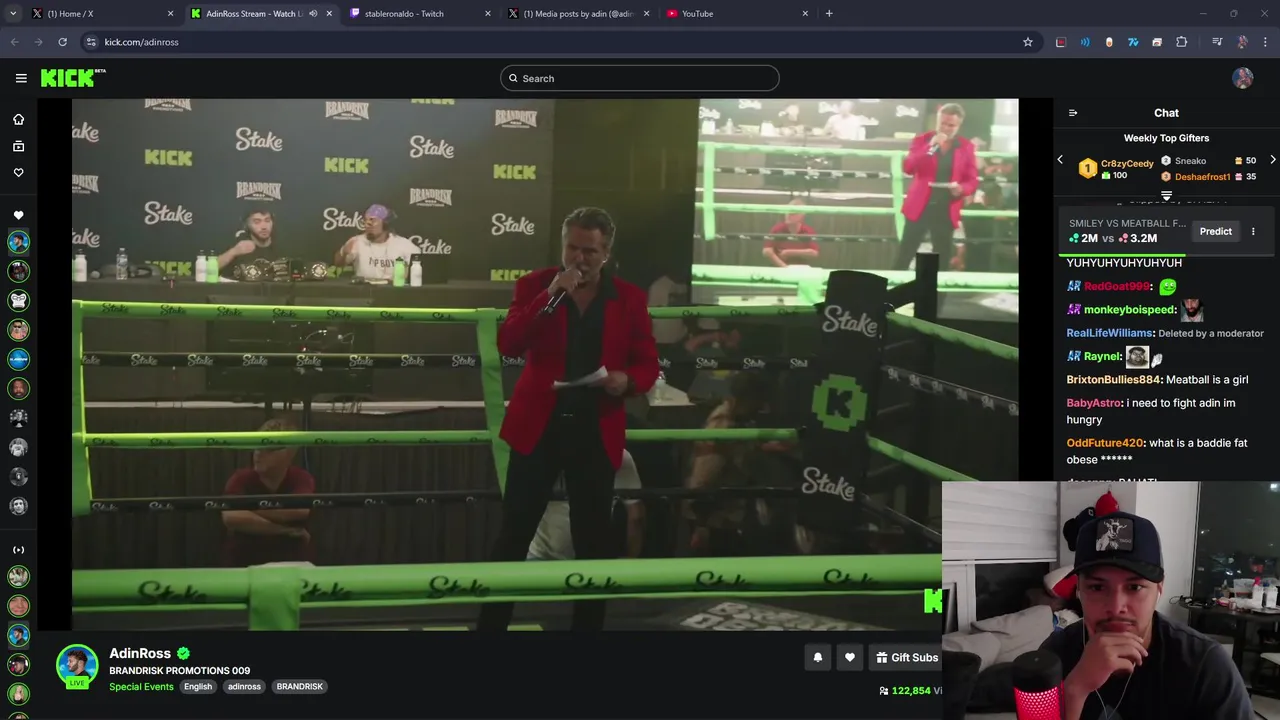
Task: Click the verified badge next to AdinRoss
Action: (184, 653)
